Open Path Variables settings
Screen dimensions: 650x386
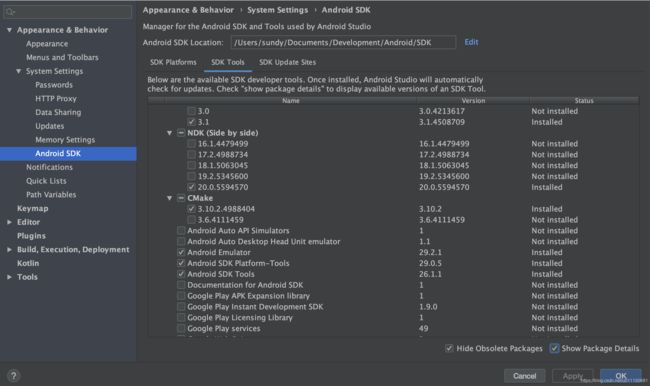pos(51,194)
